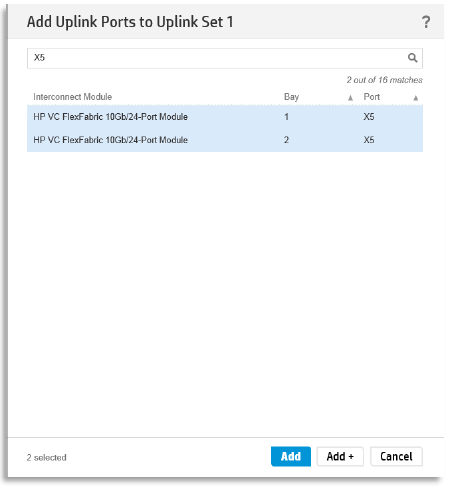
Task: Click the Bay value 2 cell
Action: pos(286,140)
